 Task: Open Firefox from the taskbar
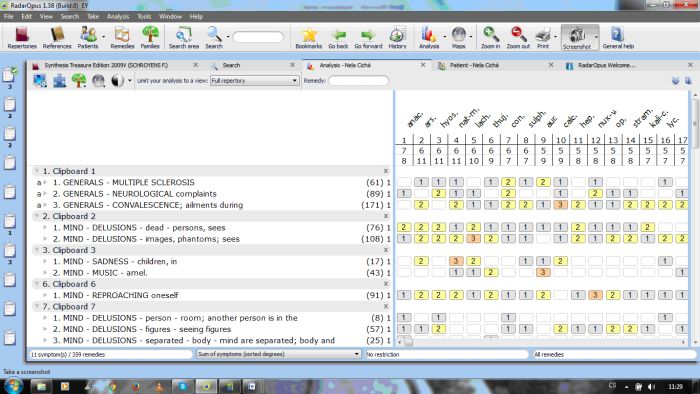coord(136,386)
